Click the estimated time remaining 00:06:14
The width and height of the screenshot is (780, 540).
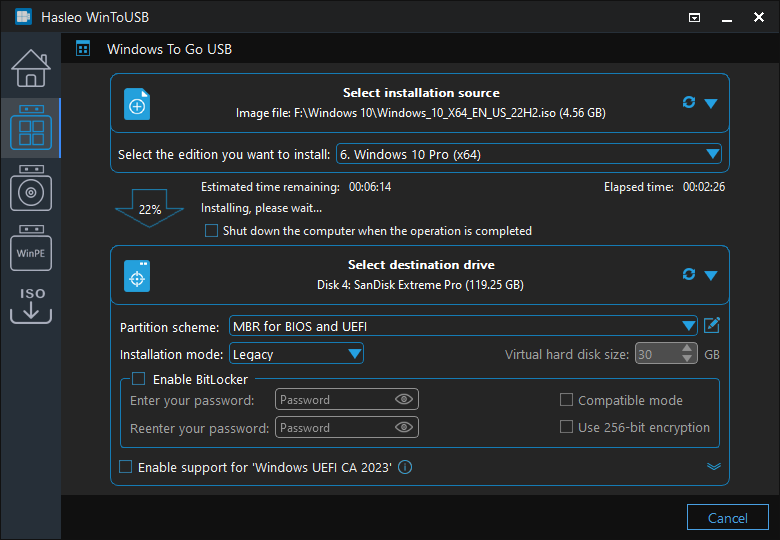point(370,187)
